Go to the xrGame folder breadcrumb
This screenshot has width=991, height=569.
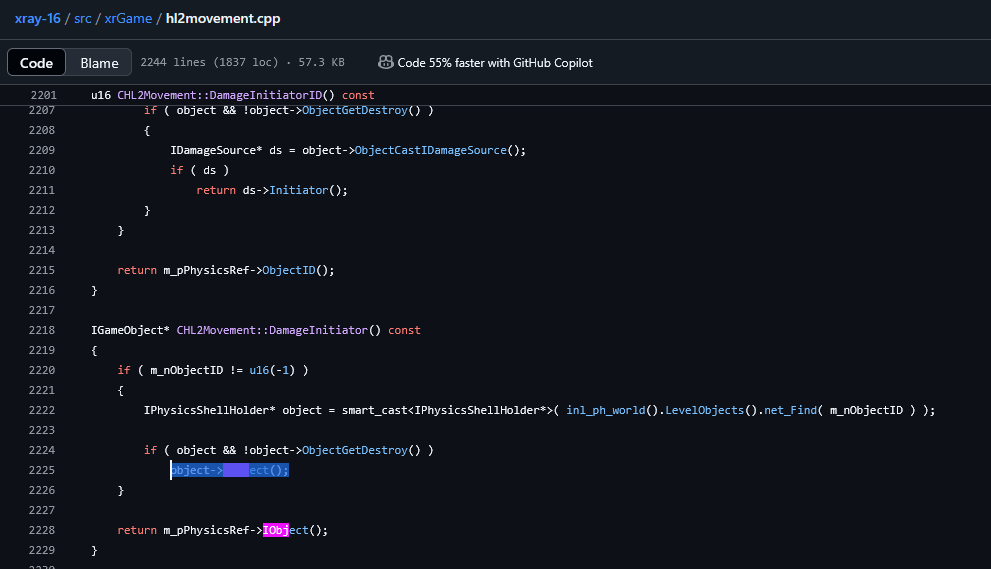[130, 18]
